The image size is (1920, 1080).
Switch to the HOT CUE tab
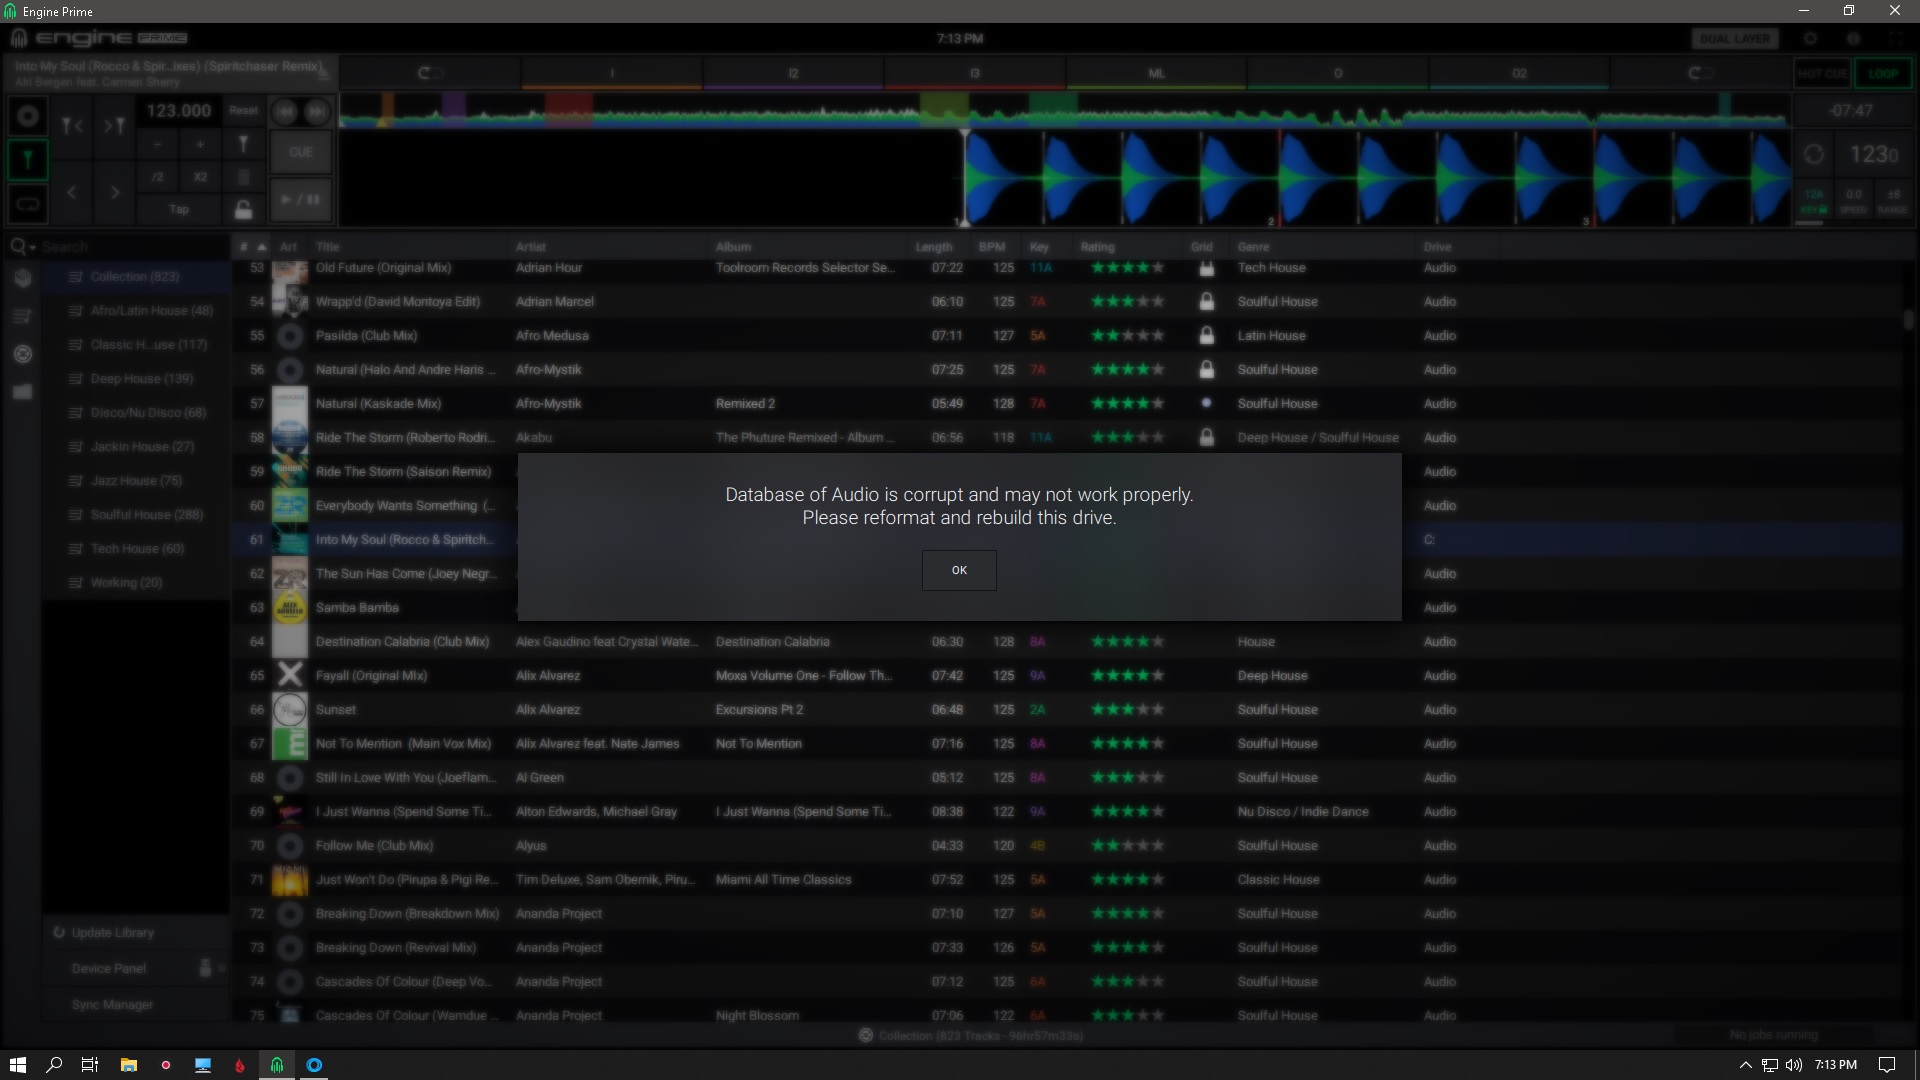pos(1822,73)
